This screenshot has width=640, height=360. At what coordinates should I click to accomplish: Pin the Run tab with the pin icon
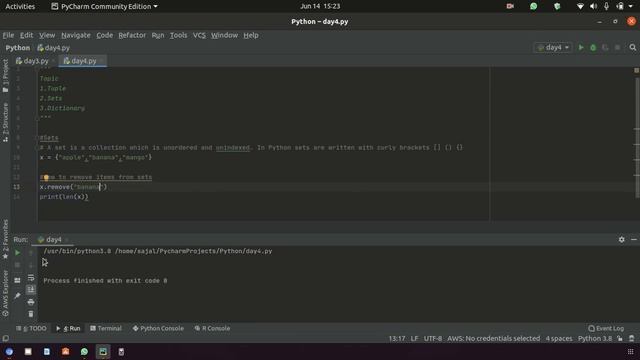pos(17,296)
